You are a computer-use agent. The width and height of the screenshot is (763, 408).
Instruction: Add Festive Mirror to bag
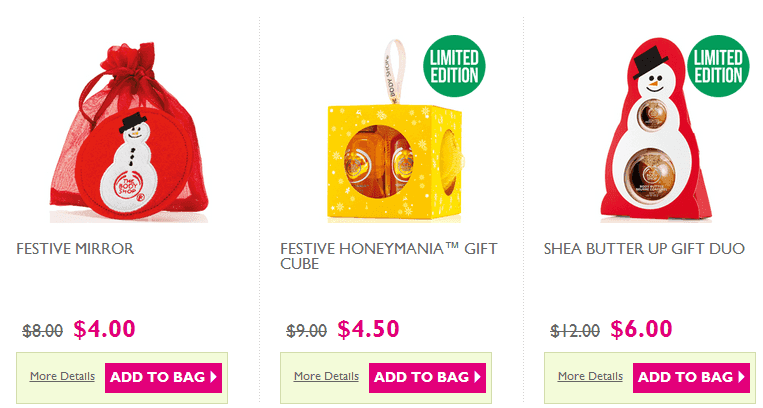pos(164,377)
